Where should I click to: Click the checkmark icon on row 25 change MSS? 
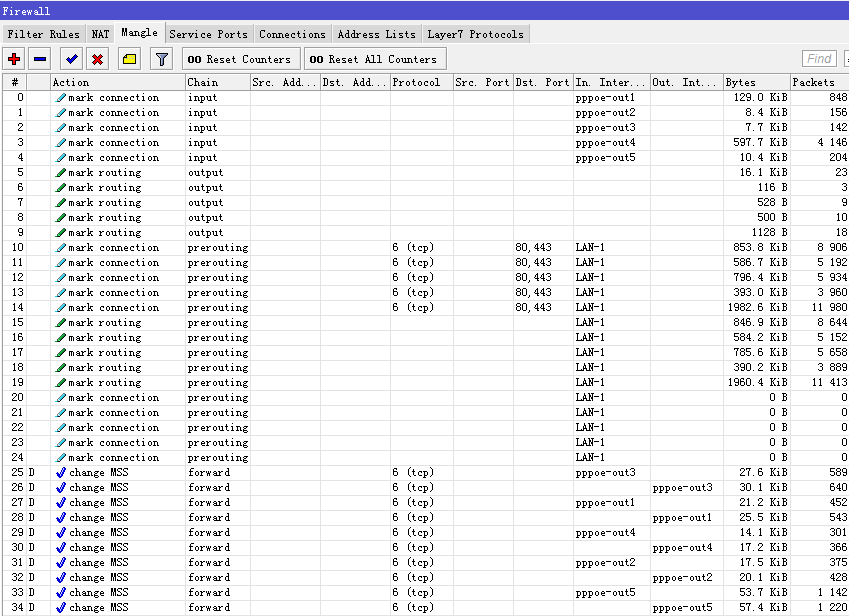pos(61,473)
